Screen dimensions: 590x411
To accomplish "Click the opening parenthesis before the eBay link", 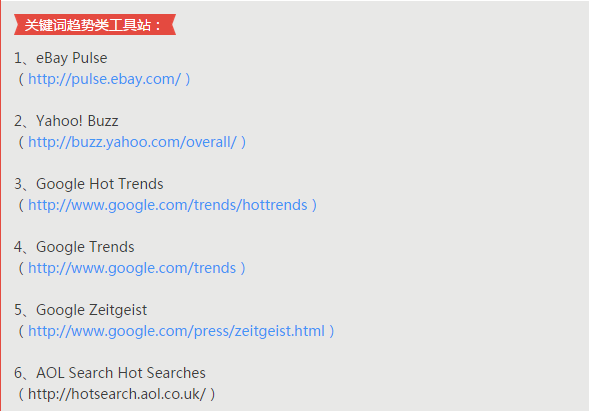I will click(21, 79).
